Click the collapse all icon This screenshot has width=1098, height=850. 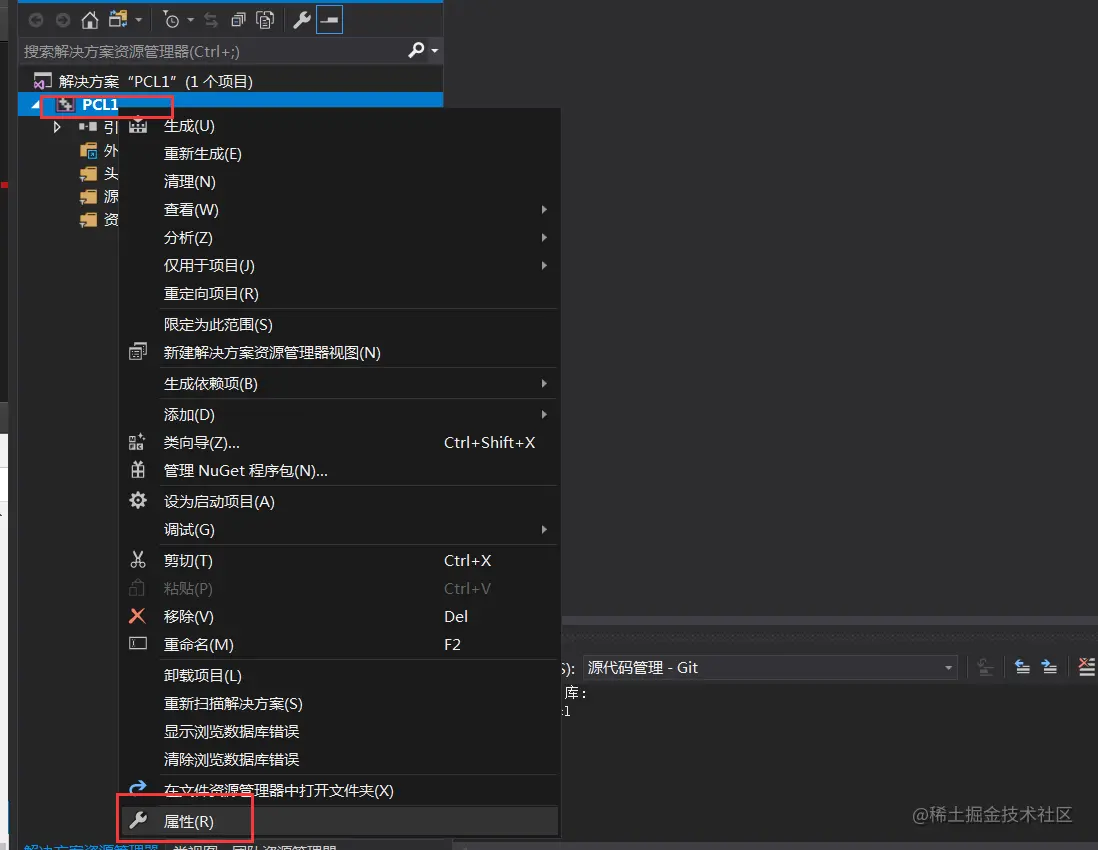[x=238, y=20]
